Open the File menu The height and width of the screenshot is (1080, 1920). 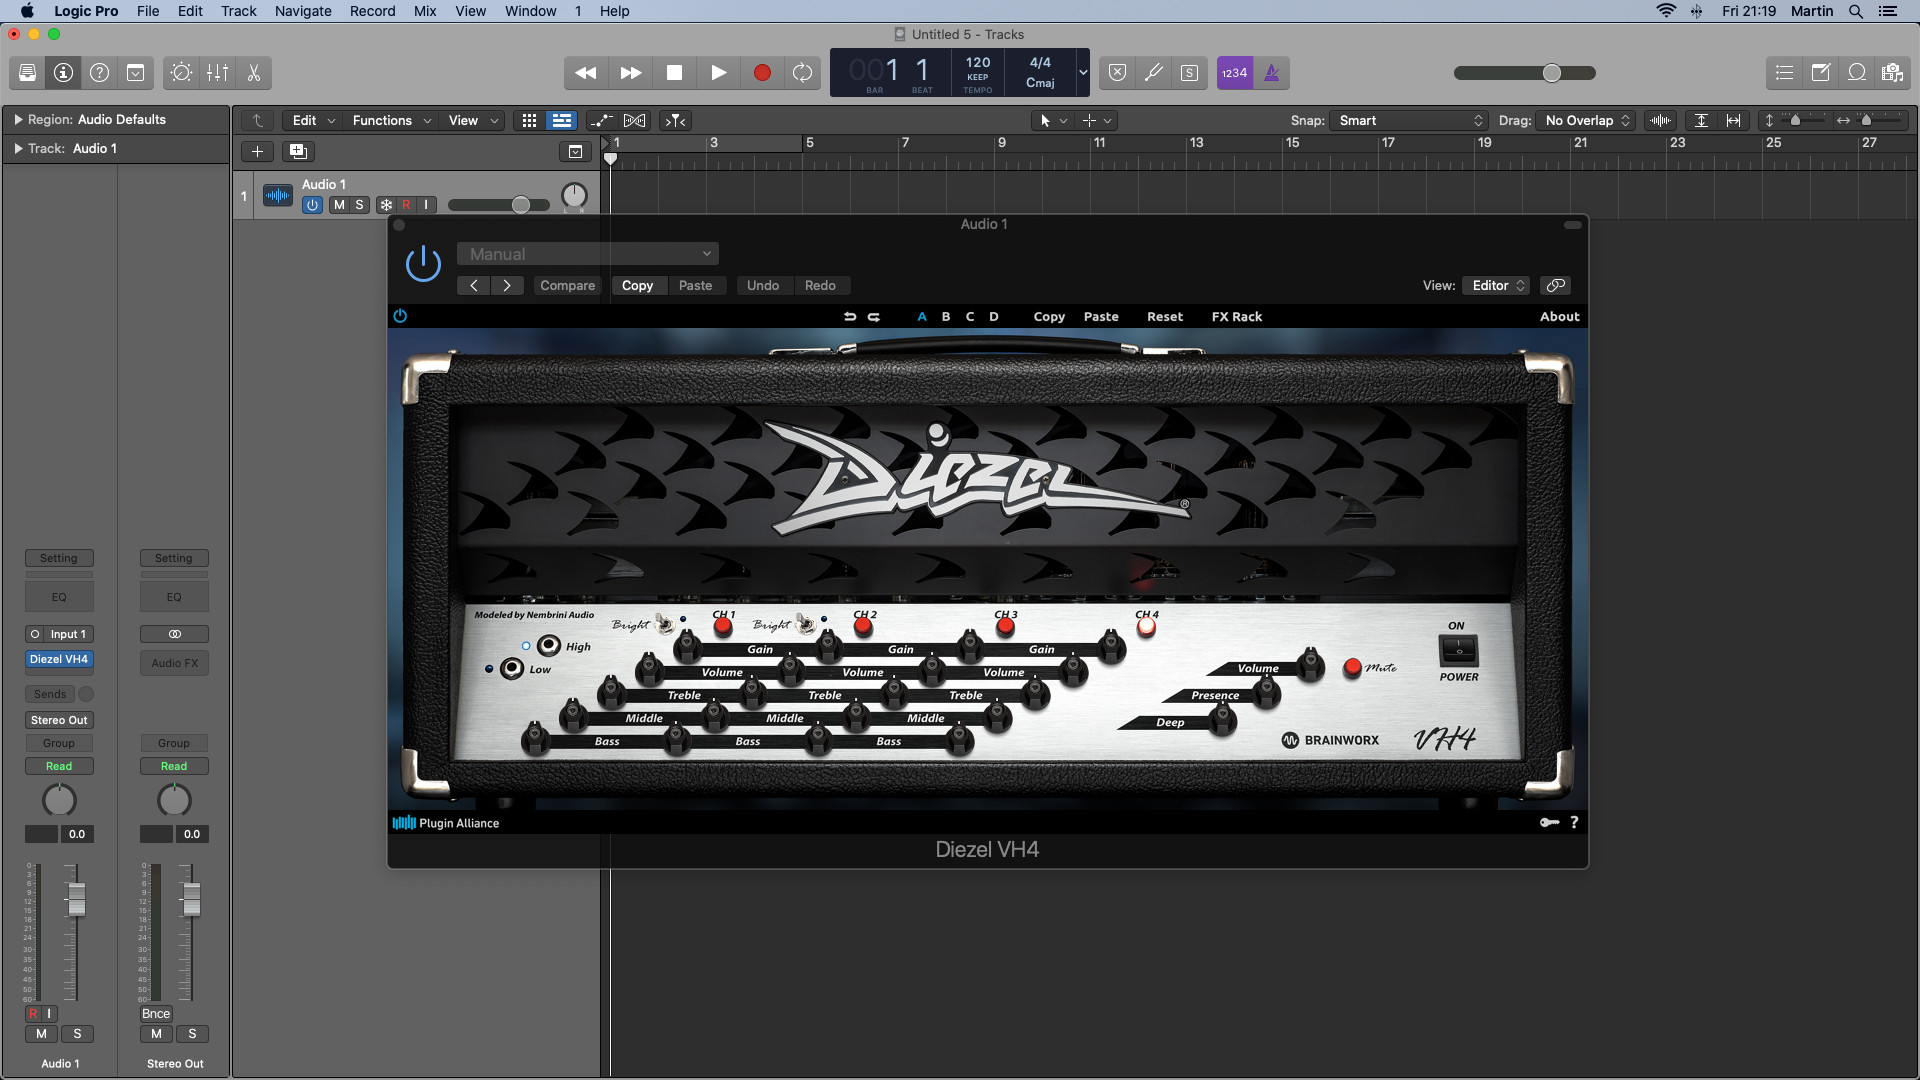tap(148, 11)
